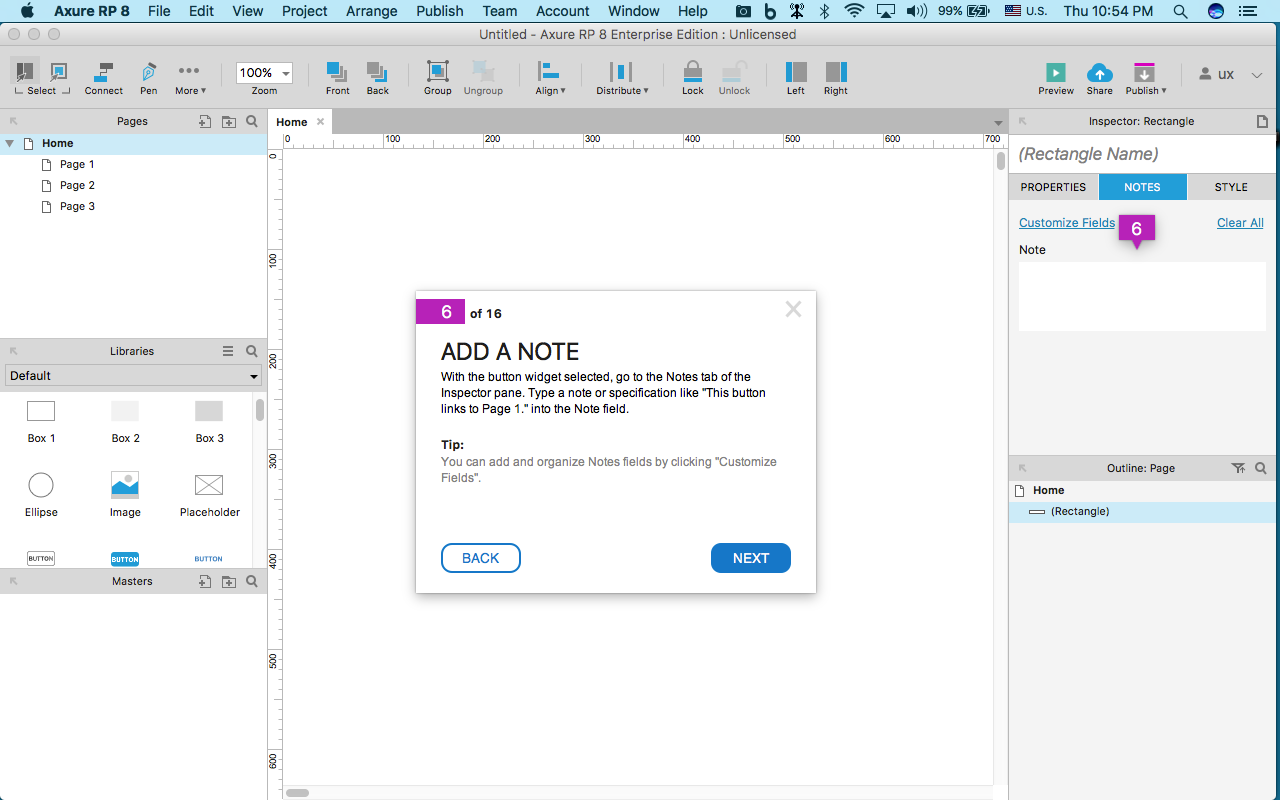Viewport: 1280px width, 800px height.
Task: Pick the Pen tool in toolbar
Action: (x=148, y=78)
